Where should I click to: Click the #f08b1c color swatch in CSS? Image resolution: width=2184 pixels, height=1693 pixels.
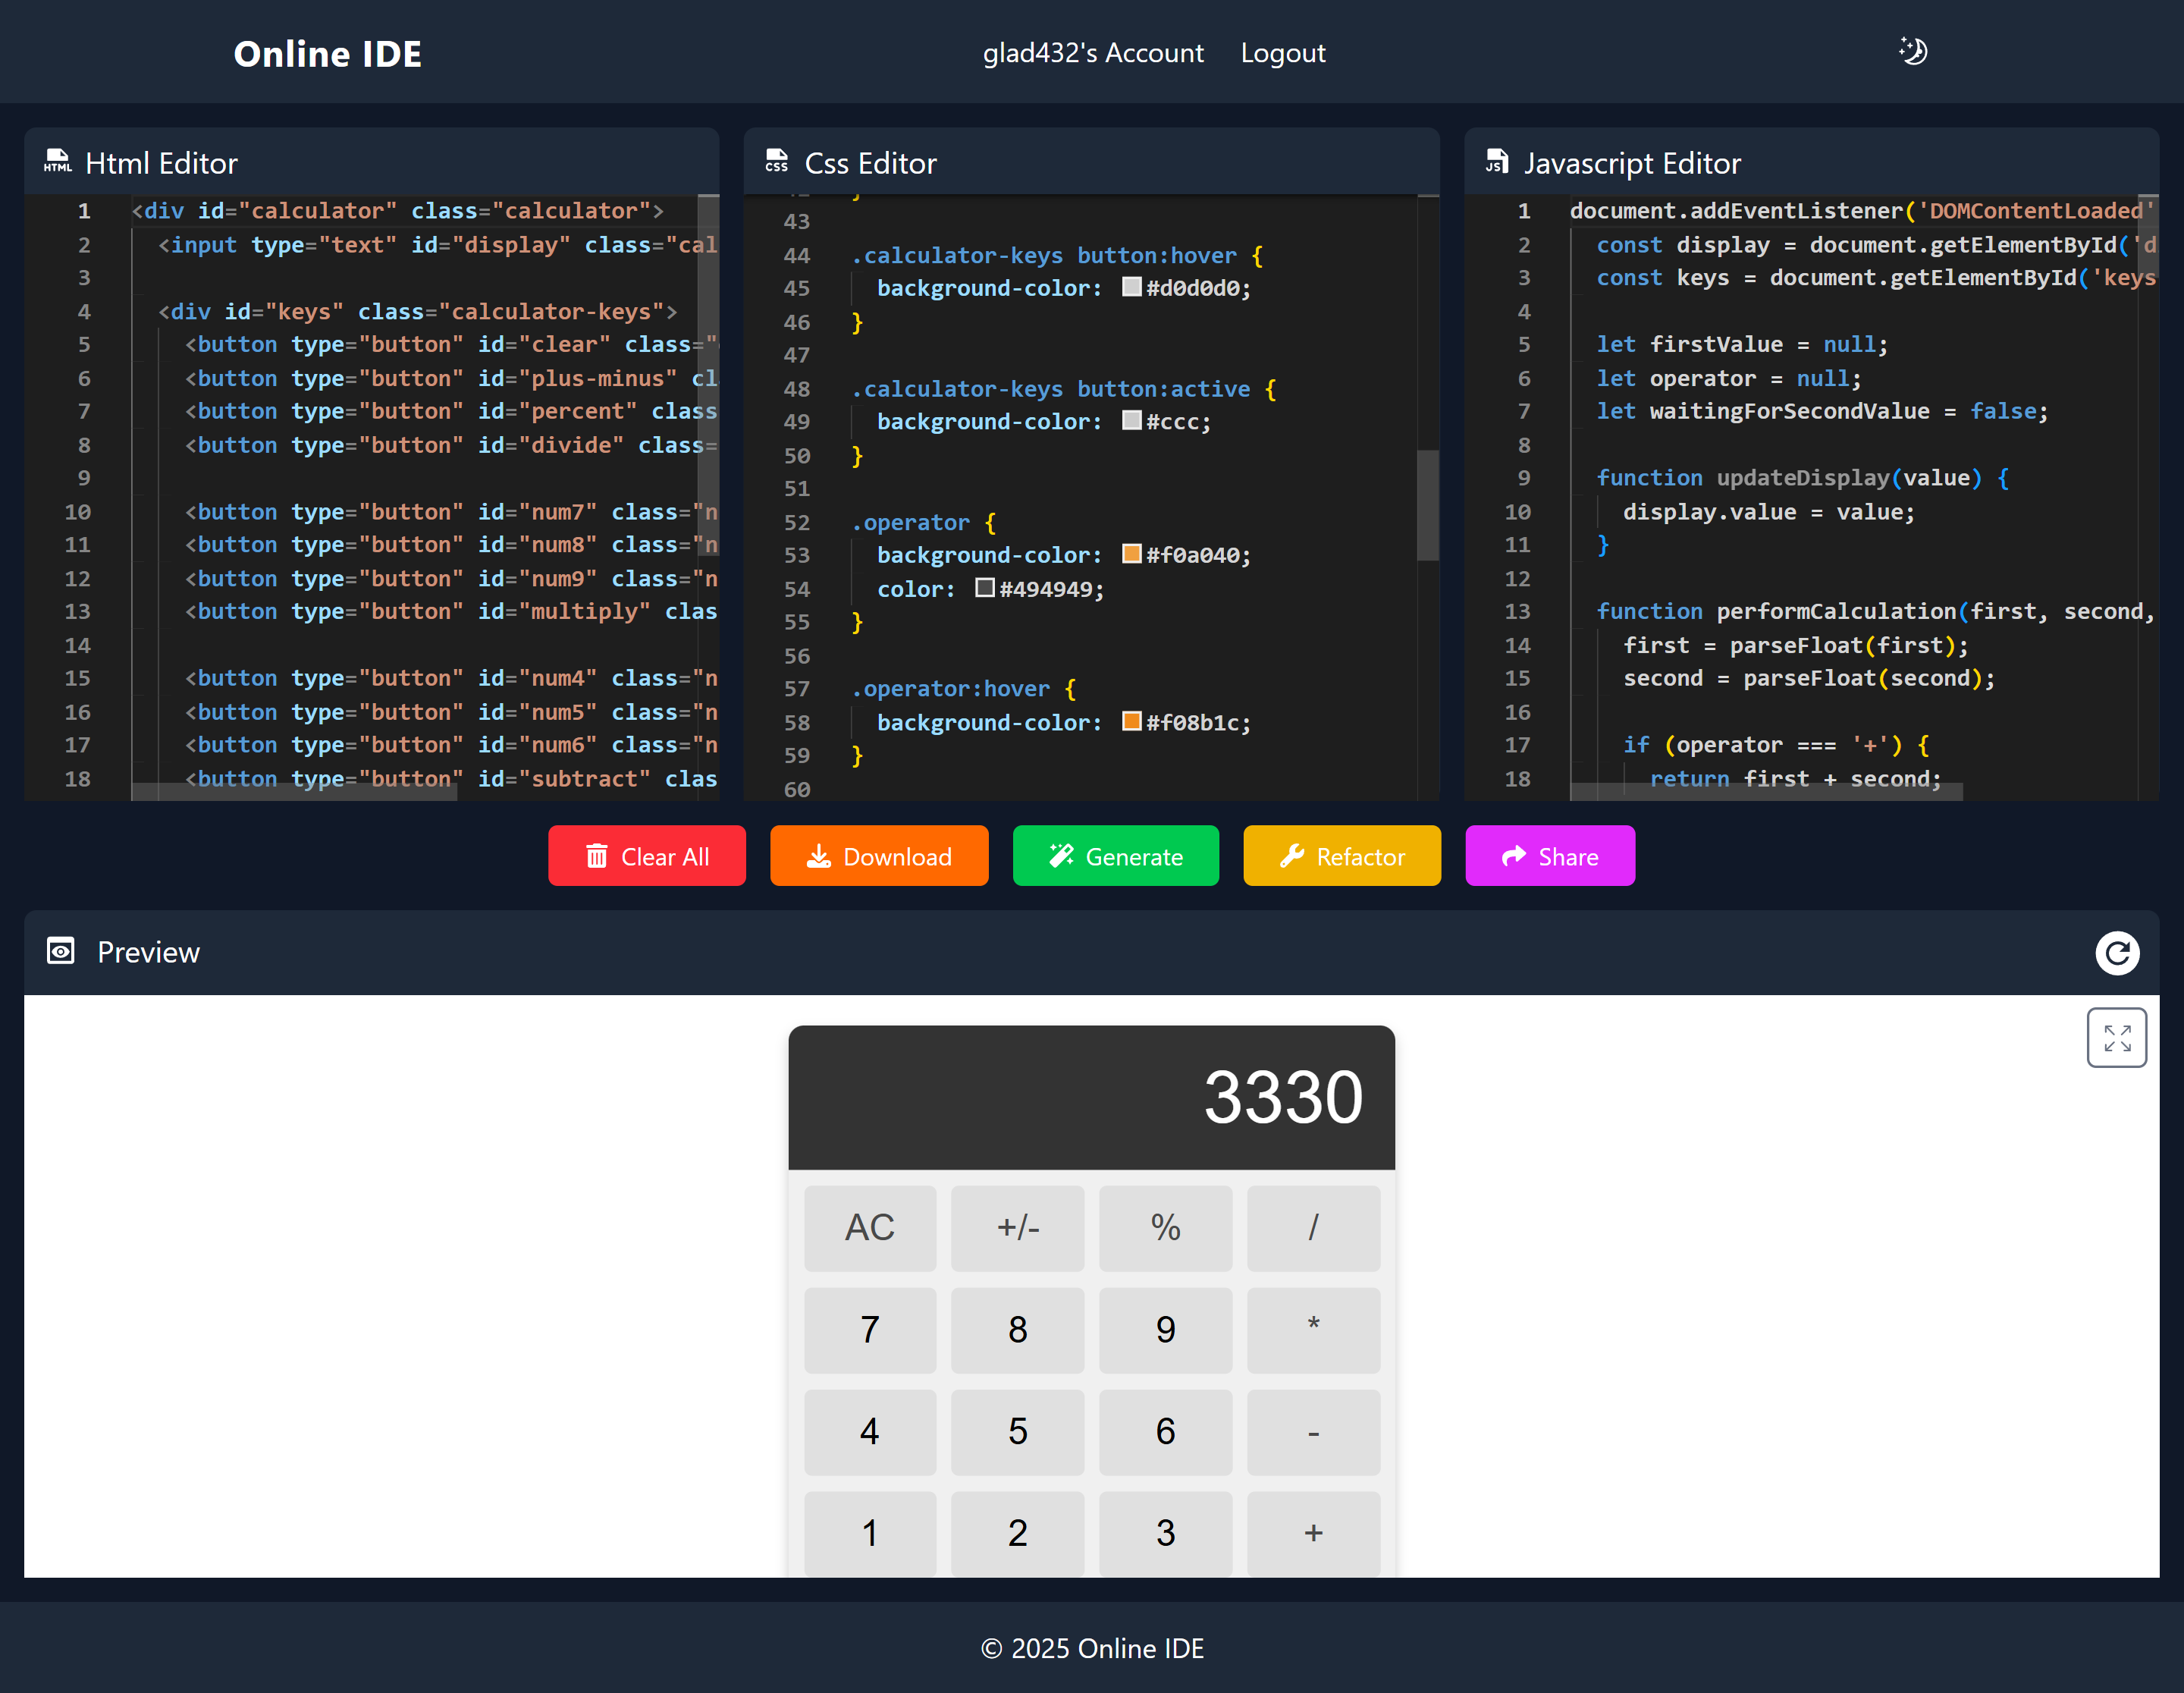(1132, 721)
